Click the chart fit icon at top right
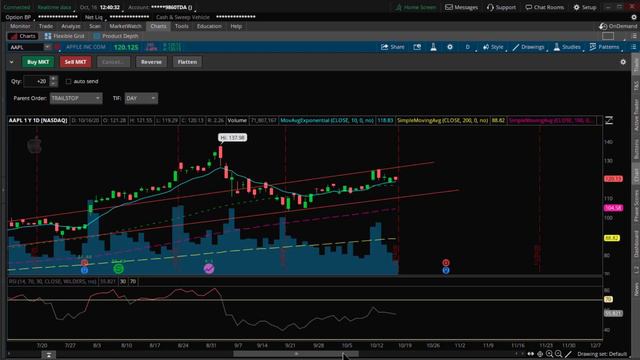Viewport: 640px width, 360px height. 609,120
